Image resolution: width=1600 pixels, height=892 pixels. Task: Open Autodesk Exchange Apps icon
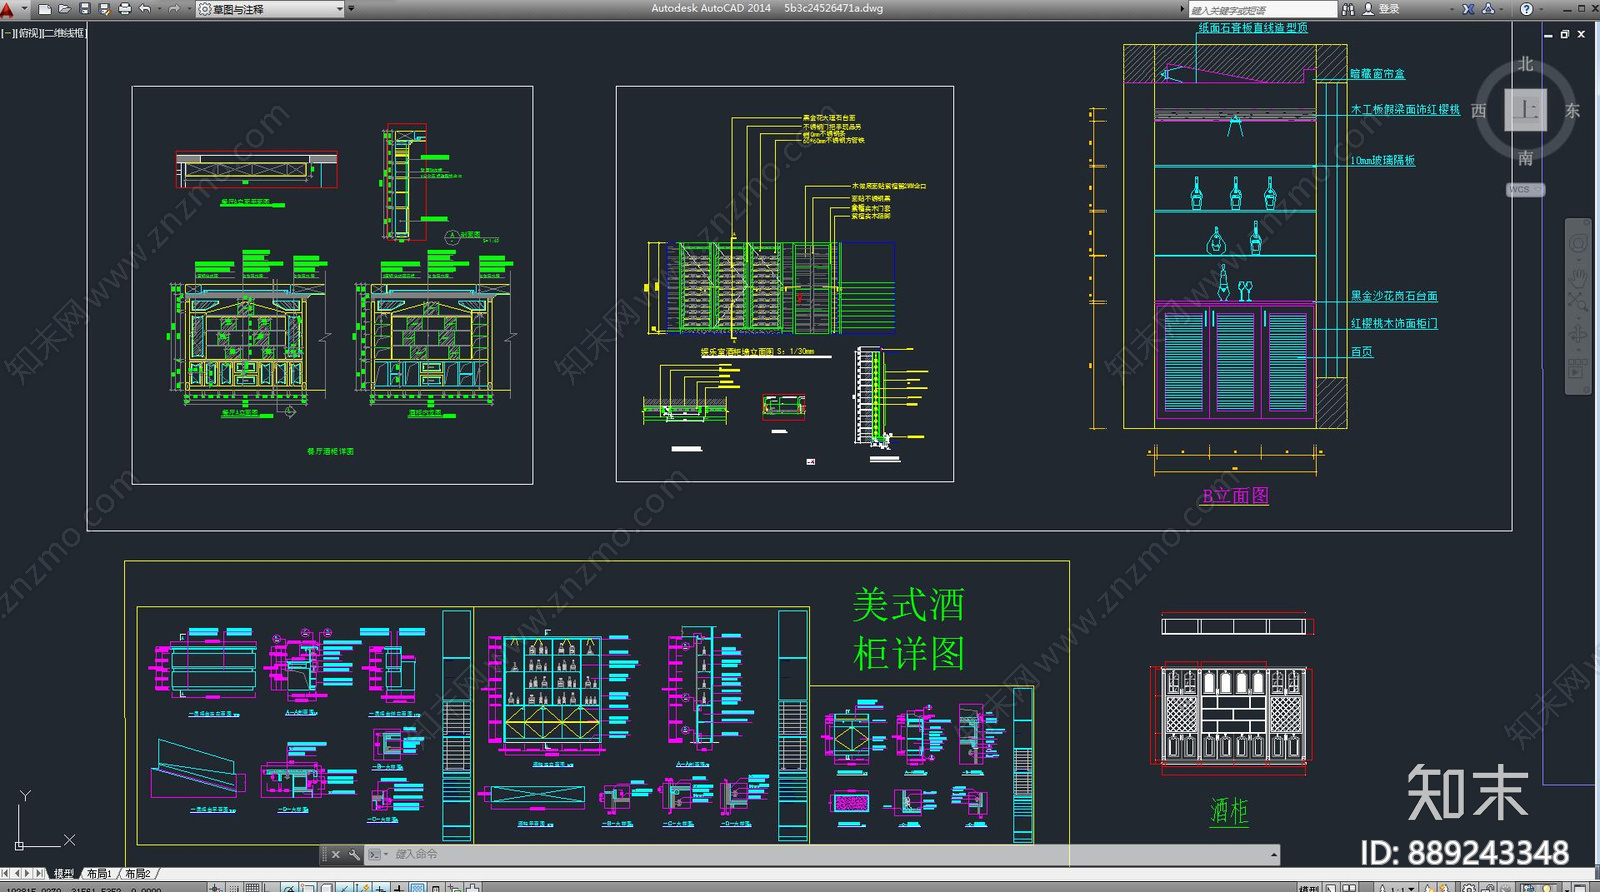pyautogui.click(x=1468, y=9)
